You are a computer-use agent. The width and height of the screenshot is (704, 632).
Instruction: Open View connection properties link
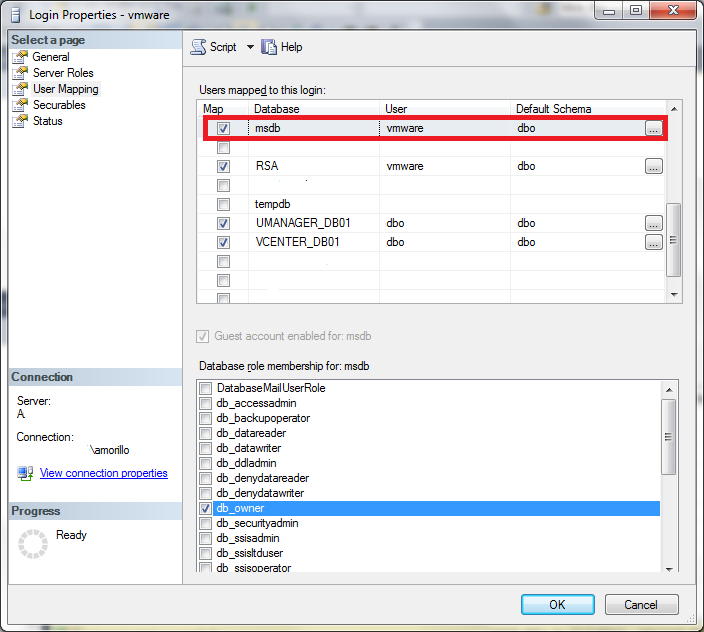[104, 473]
